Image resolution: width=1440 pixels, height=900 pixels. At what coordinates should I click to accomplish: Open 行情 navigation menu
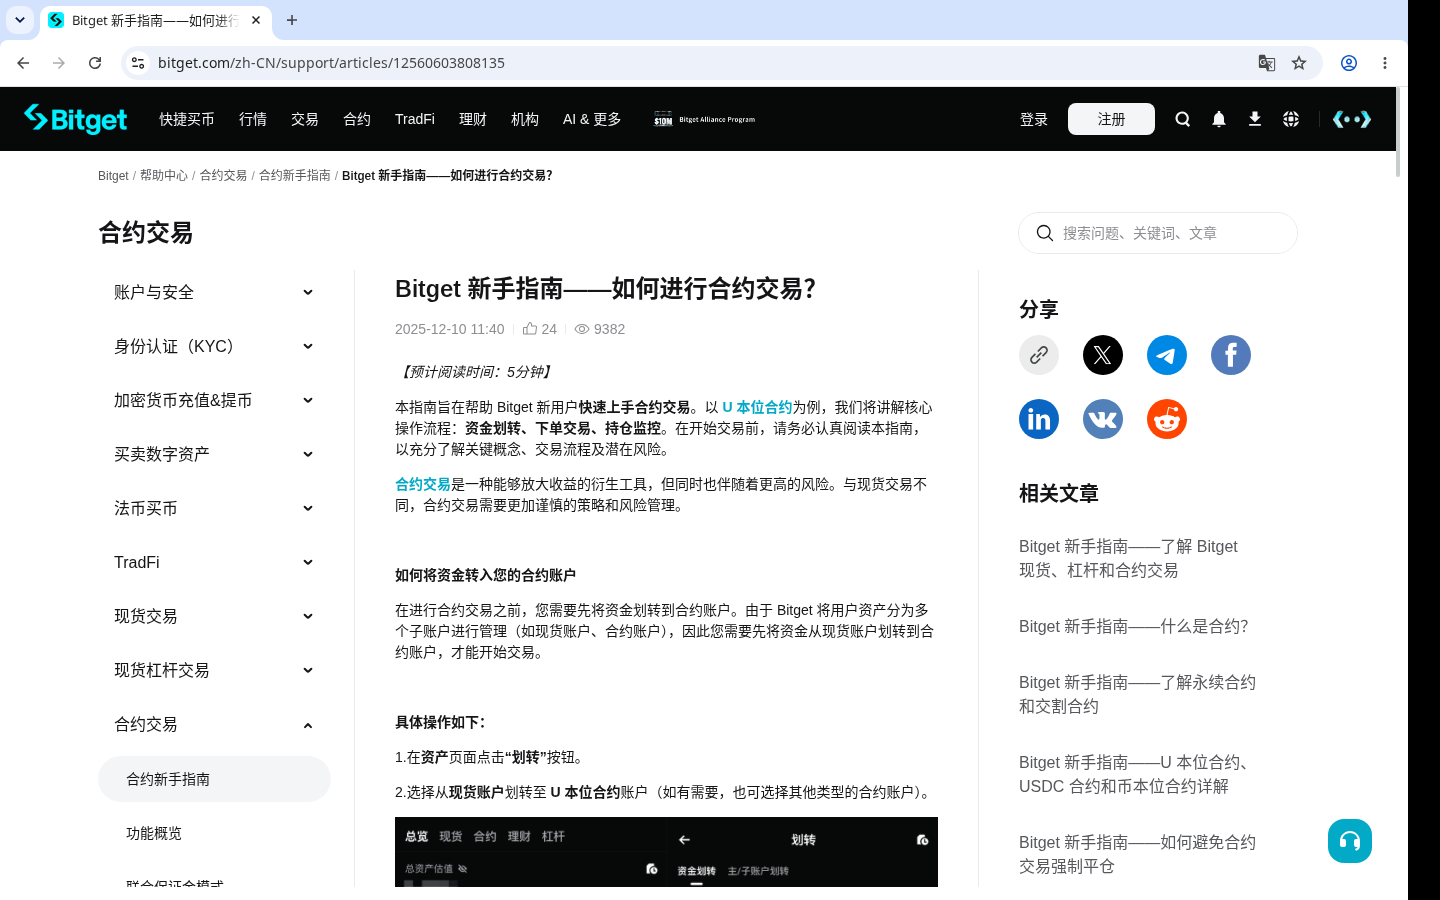253,119
